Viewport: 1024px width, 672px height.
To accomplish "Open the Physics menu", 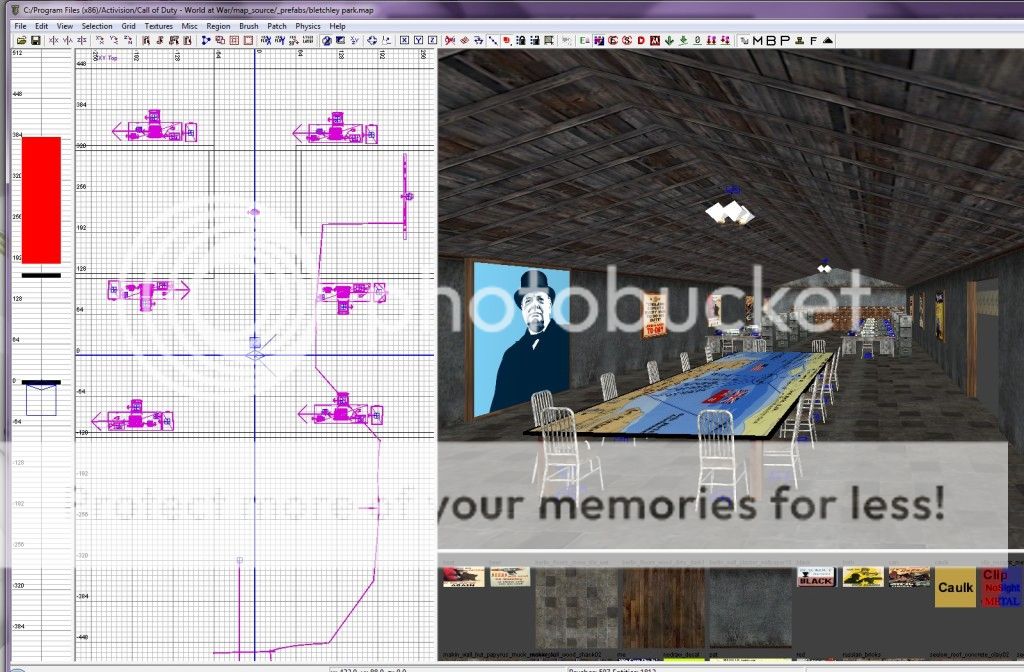I will tap(307, 25).
